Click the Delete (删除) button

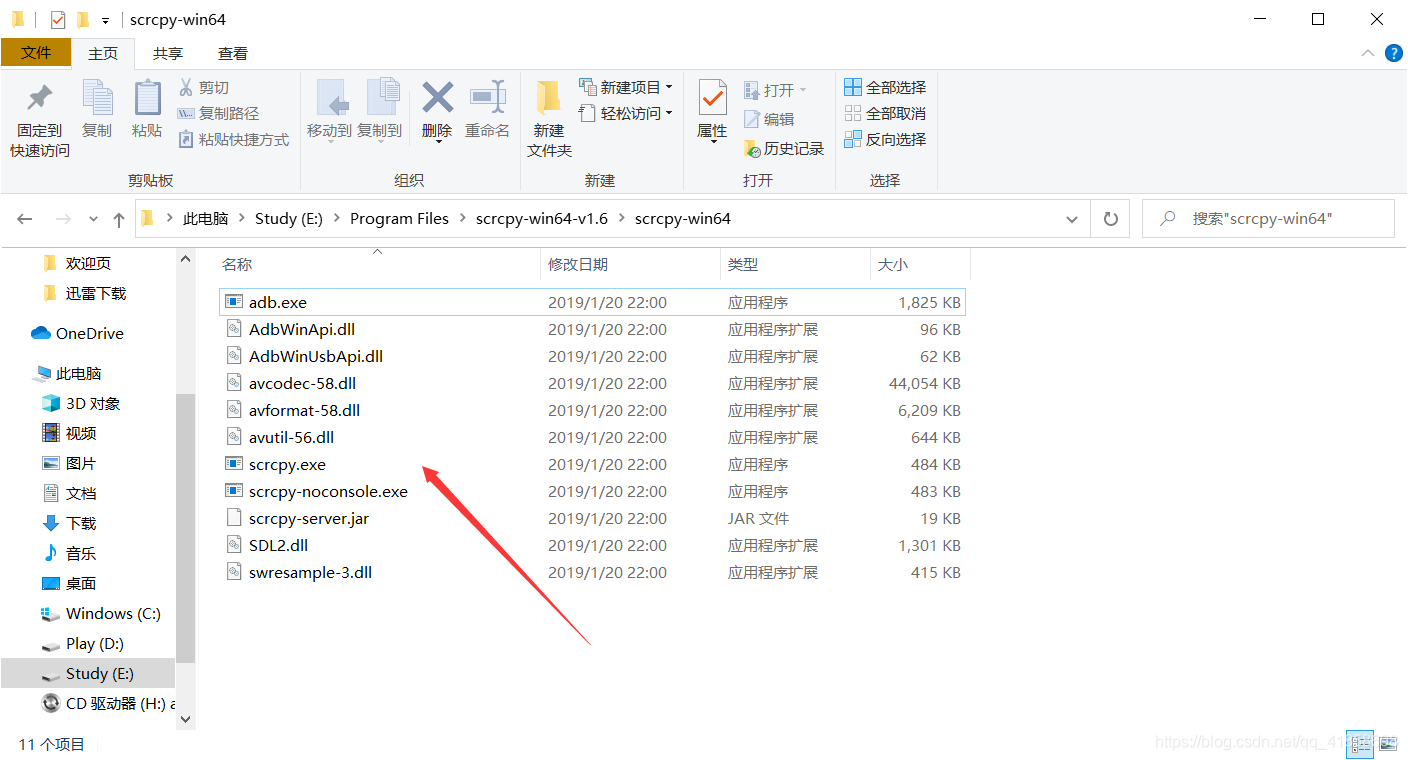[x=437, y=110]
